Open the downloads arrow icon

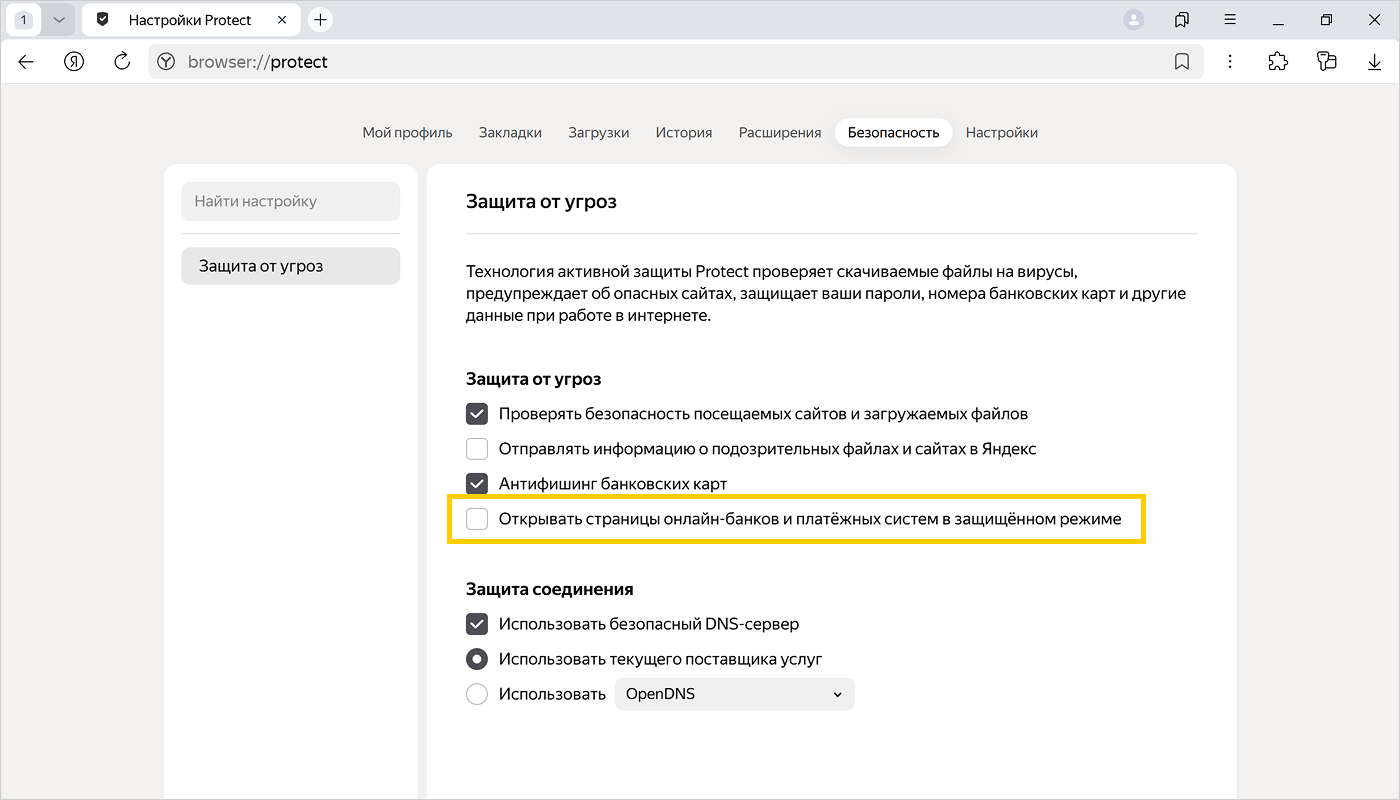click(x=1374, y=62)
